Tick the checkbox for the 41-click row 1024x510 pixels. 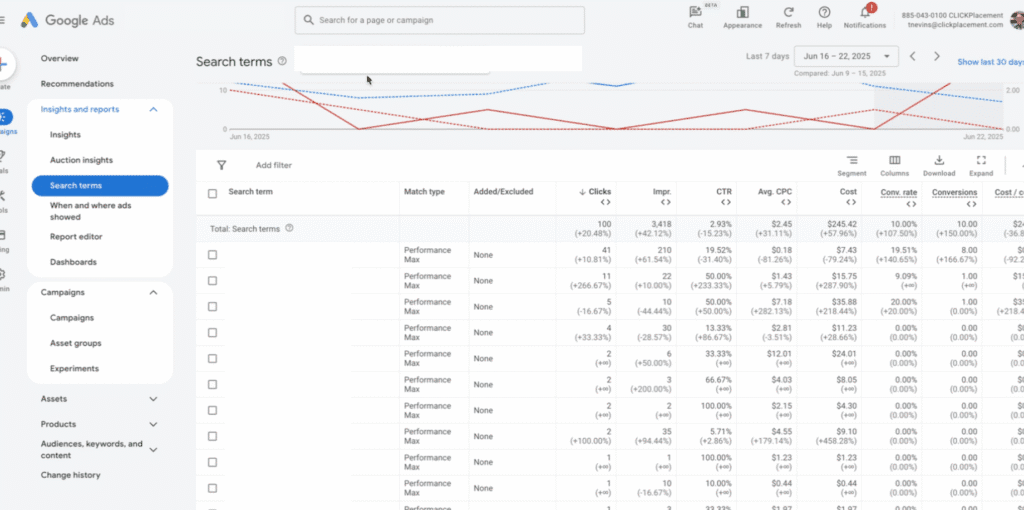click(x=212, y=255)
